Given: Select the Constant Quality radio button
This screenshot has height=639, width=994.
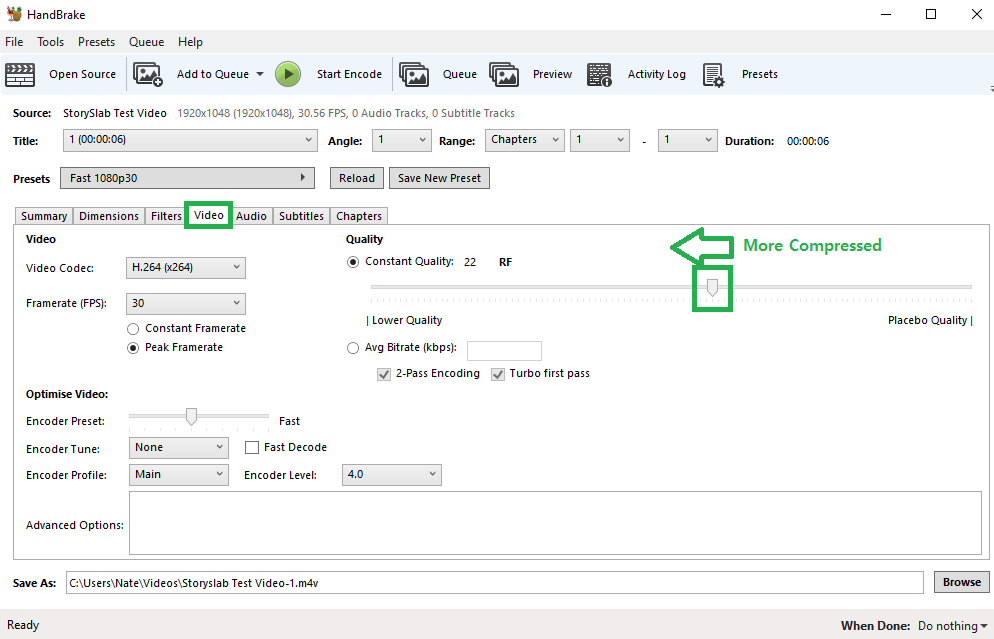Looking at the screenshot, I should [353, 262].
